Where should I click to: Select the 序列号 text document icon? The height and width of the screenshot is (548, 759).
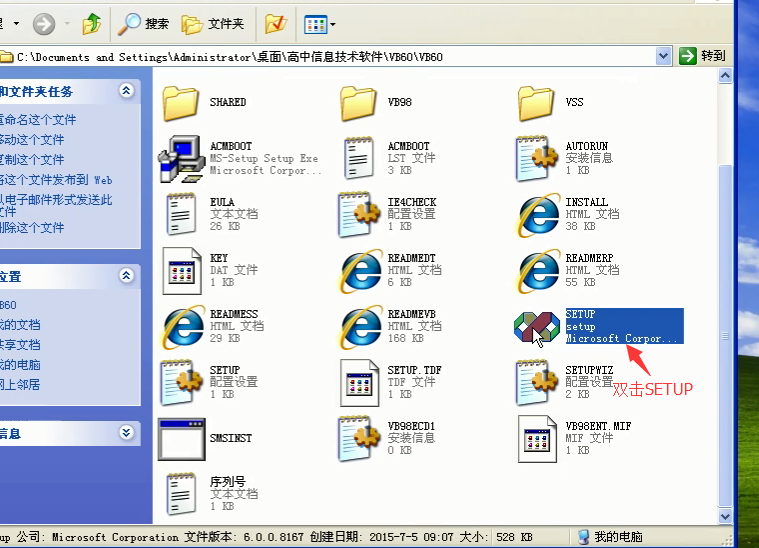181,494
